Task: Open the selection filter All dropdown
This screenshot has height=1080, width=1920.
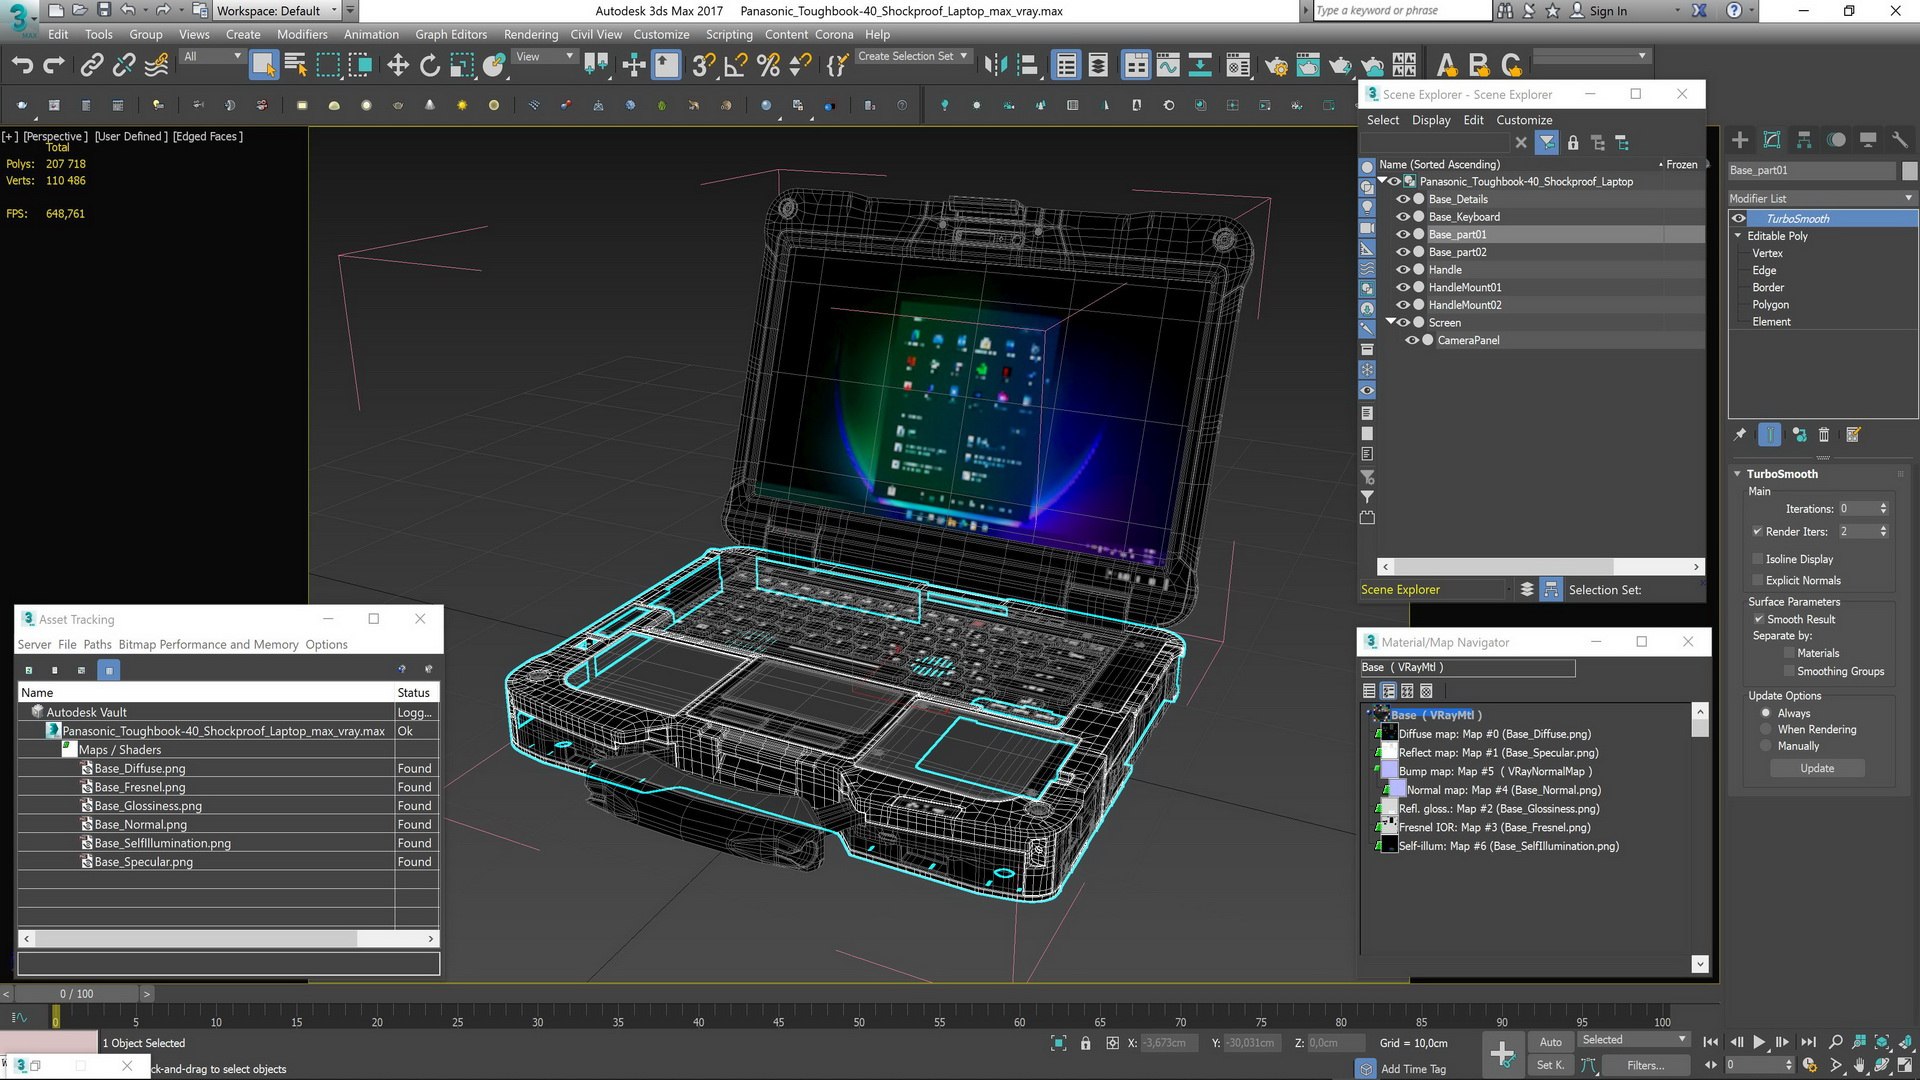Action: point(212,57)
